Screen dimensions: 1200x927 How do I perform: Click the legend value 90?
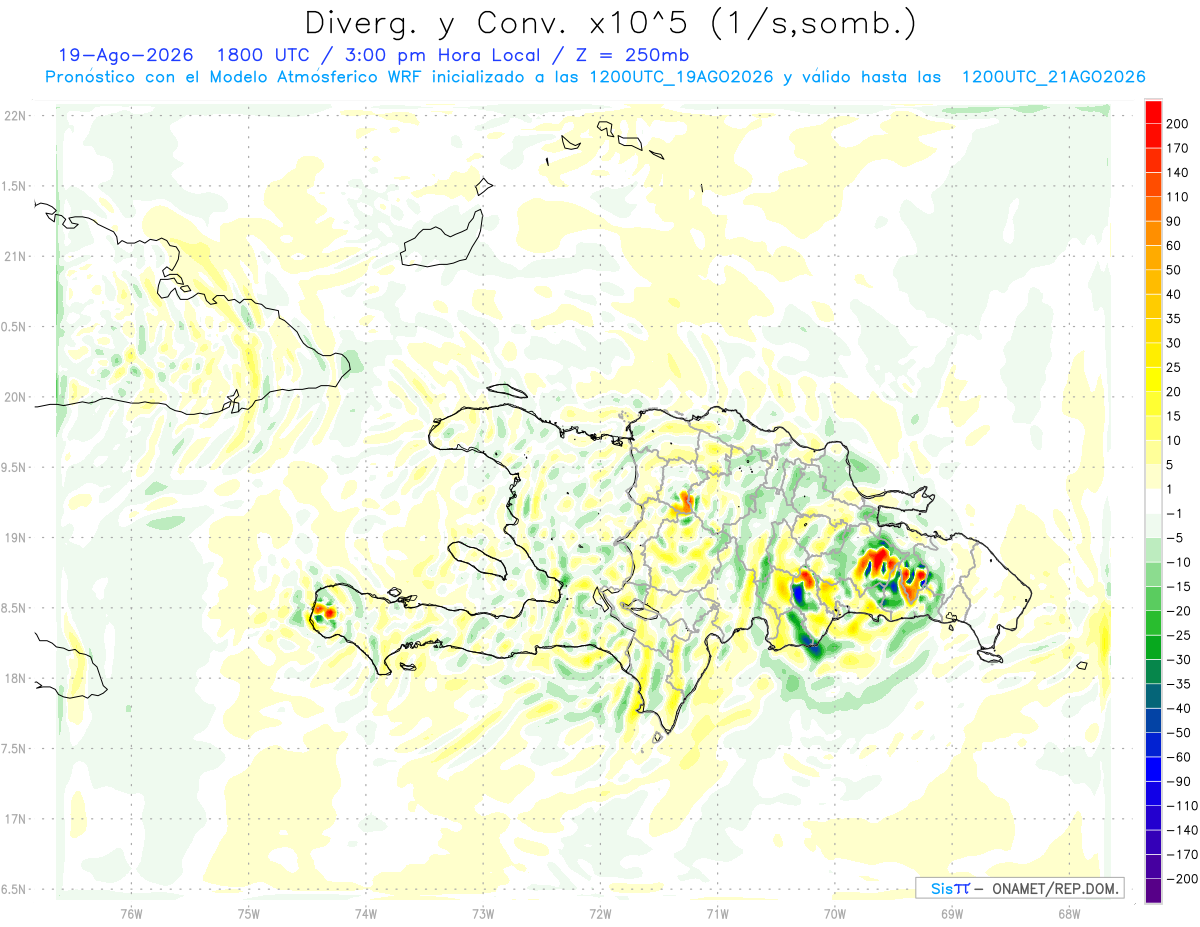click(x=1174, y=221)
